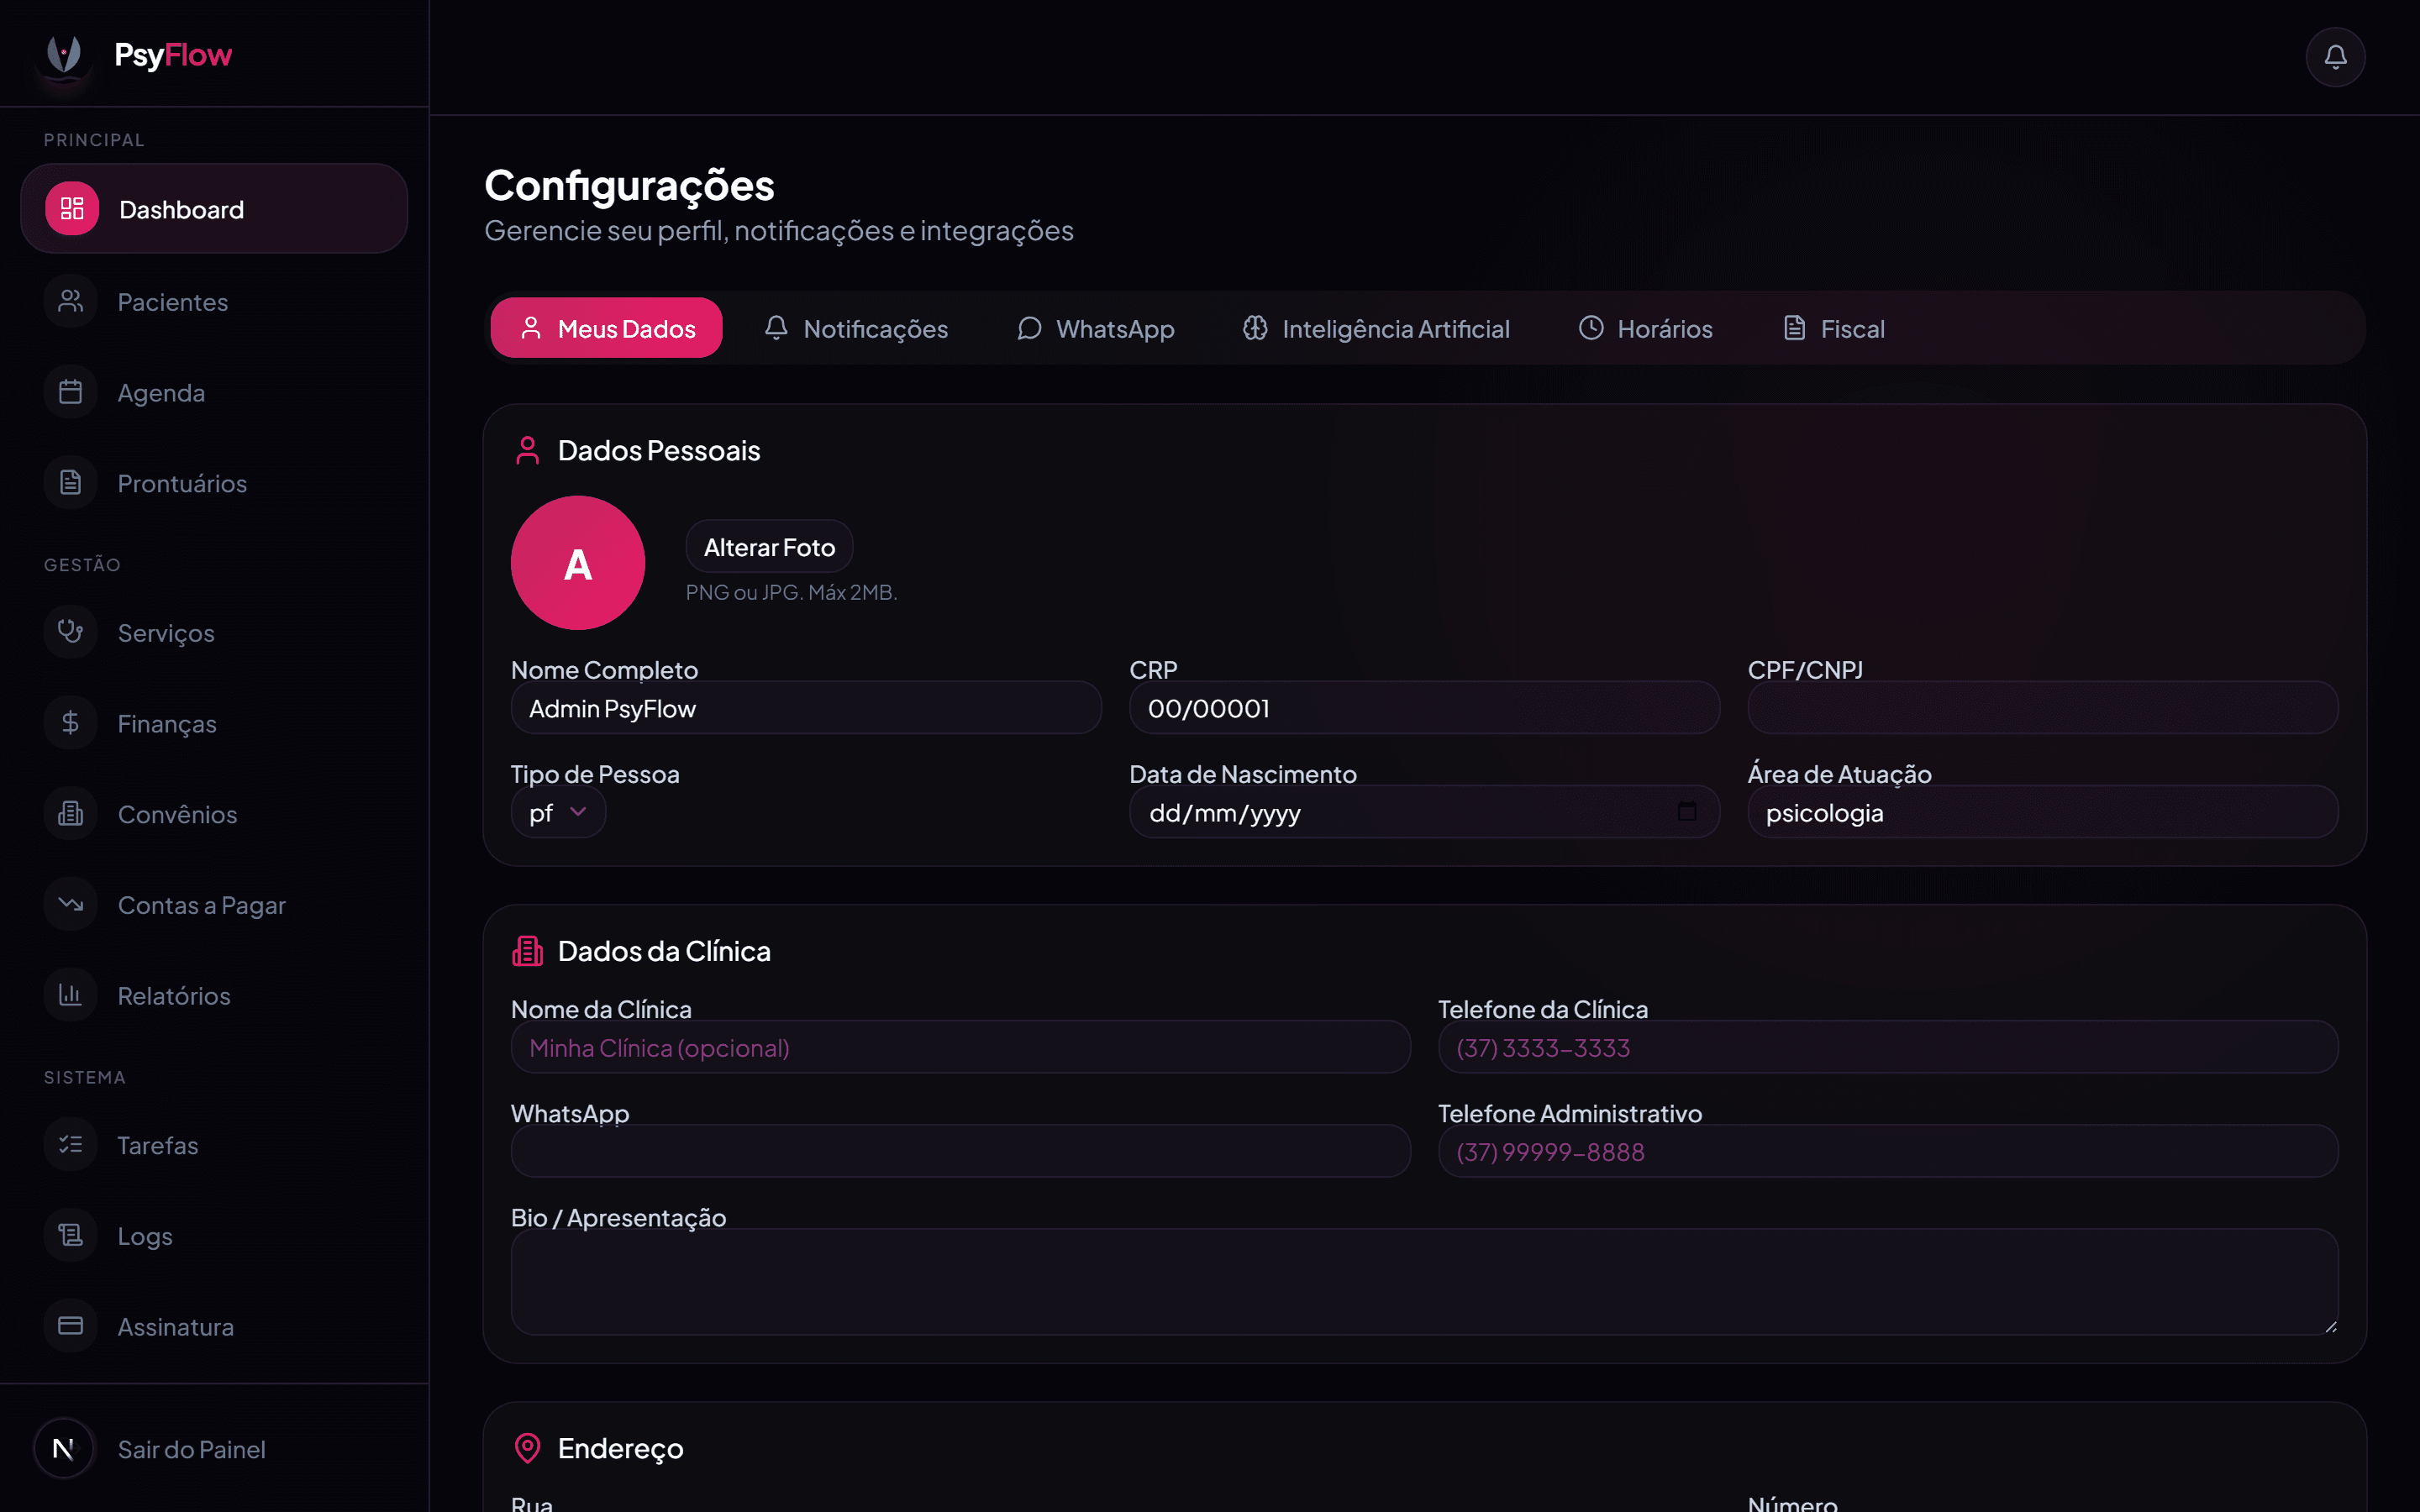The height and width of the screenshot is (1512, 2420).
Task: Open the Horários tab
Action: pos(1645,328)
